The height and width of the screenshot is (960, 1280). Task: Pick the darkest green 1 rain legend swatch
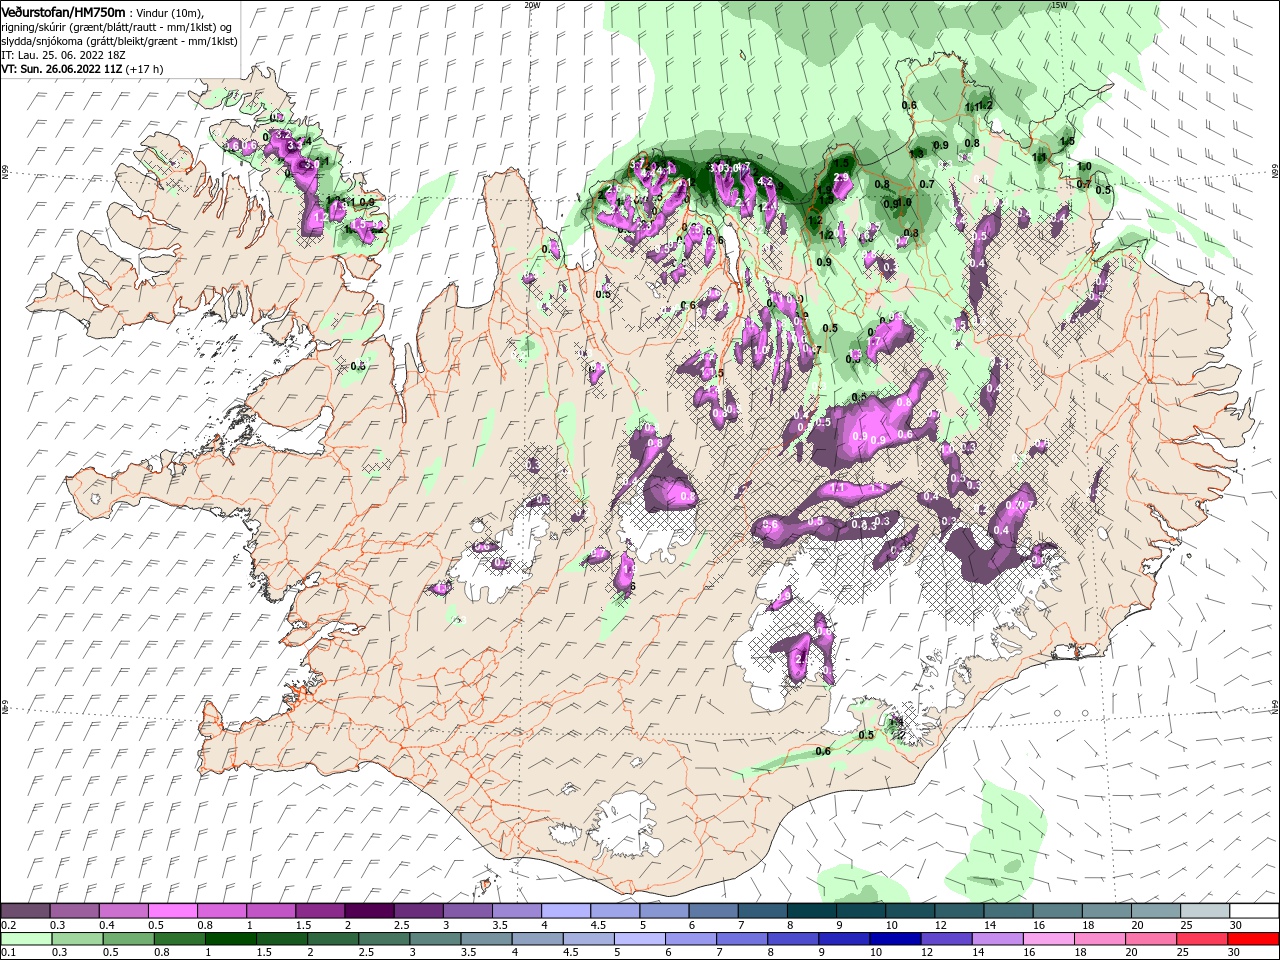pos(230,939)
